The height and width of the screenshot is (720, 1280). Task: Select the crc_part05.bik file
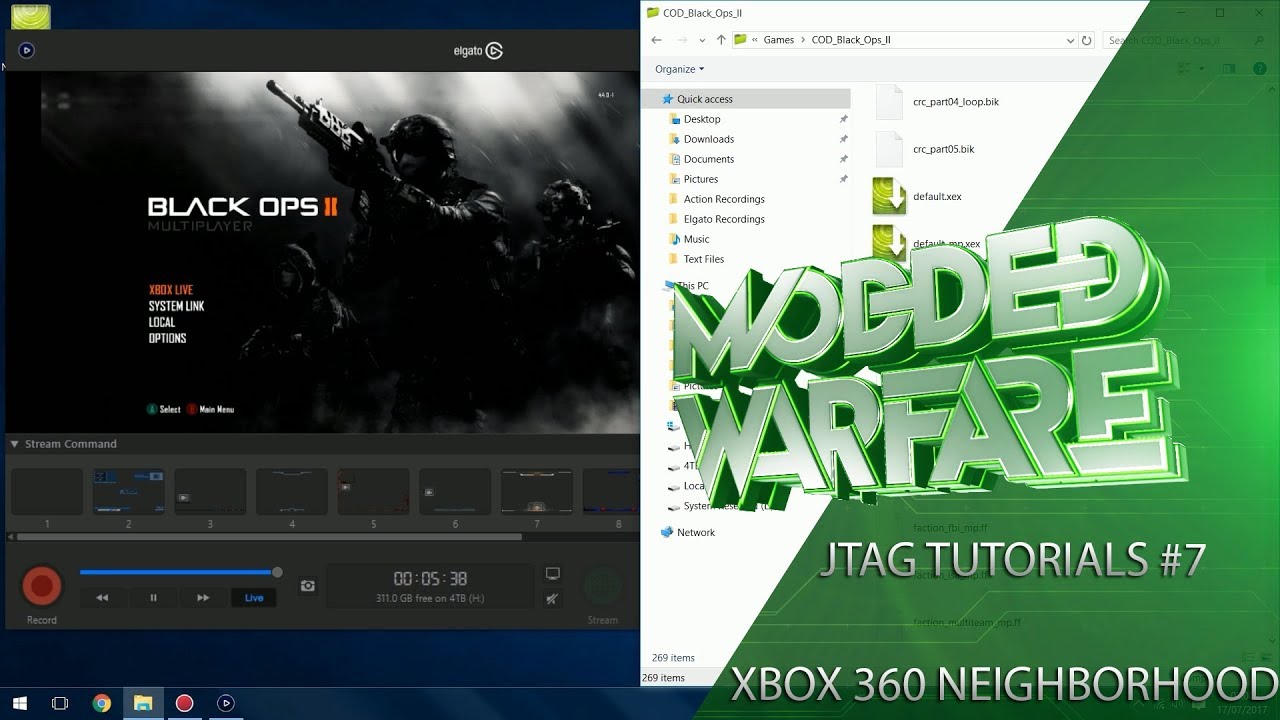coord(943,149)
